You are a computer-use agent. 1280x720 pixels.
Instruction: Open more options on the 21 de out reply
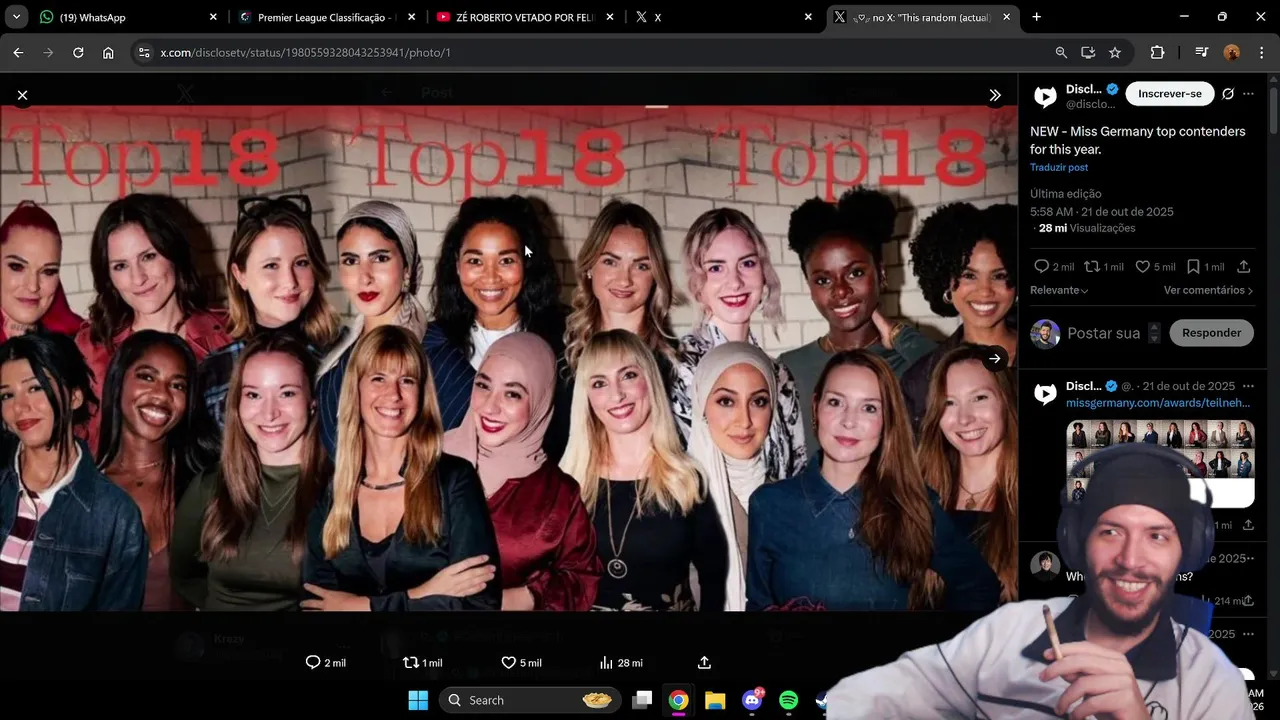[x=1248, y=386]
